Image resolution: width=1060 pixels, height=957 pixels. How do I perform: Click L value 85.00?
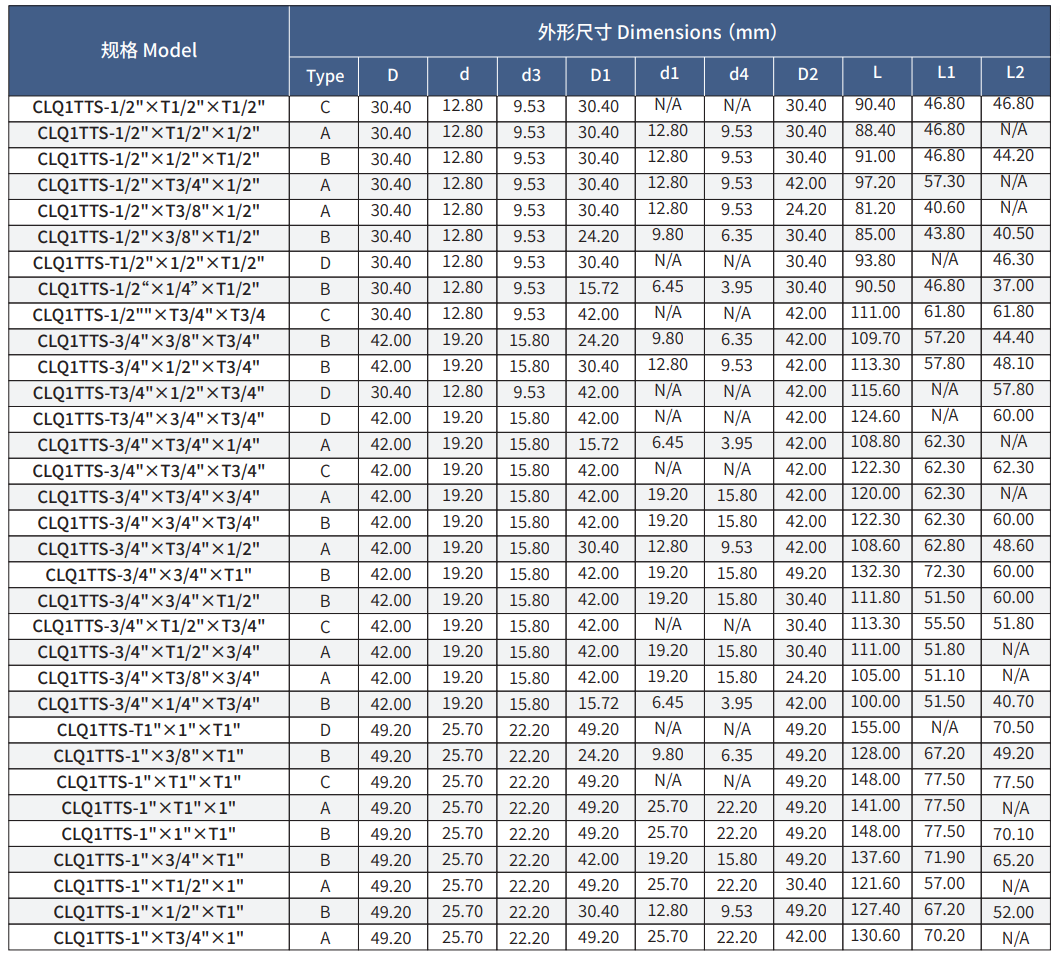[875, 235]
